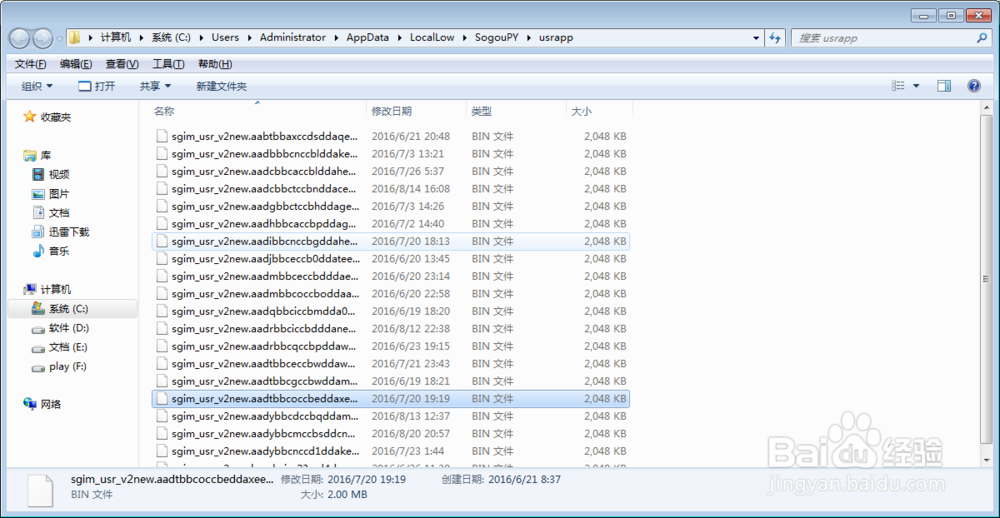Sort by the 大小 column header
The height and width of the screenshot is (518, 1000).
click(599, 111)
